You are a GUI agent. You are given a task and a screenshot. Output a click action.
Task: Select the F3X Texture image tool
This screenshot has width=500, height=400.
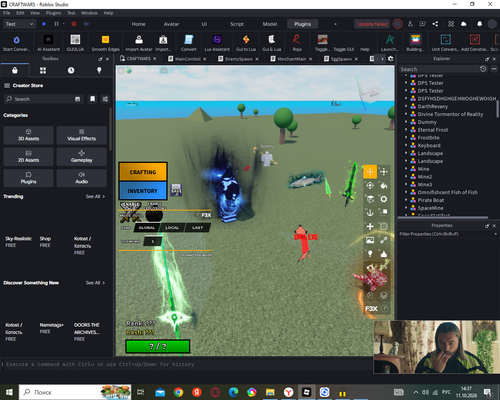click(370, 240)
